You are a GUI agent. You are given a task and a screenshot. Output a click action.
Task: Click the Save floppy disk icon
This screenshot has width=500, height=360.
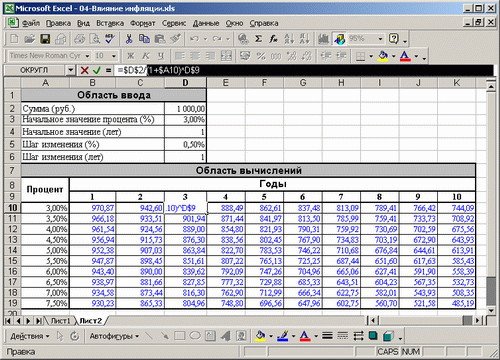click(45, 39)
